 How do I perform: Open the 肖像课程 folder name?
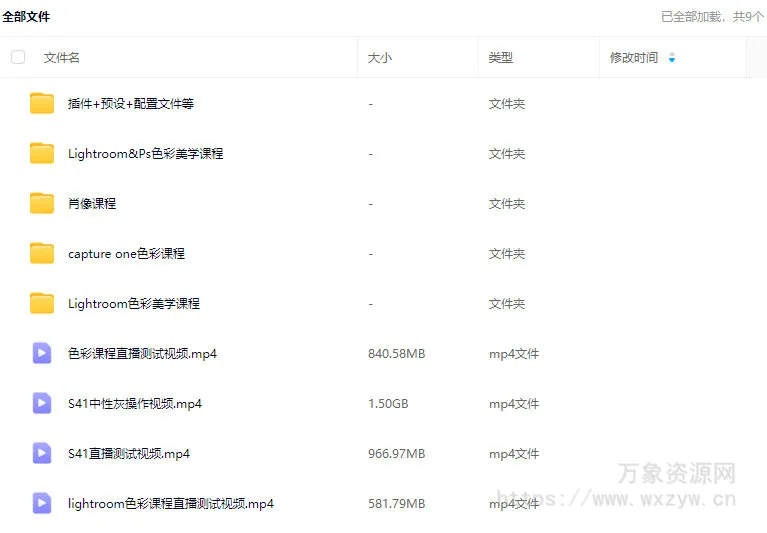tap(92, 203)
